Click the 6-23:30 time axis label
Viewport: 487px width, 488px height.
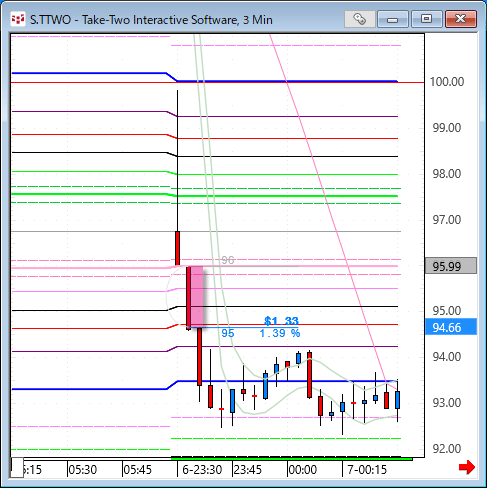point(202,470)
